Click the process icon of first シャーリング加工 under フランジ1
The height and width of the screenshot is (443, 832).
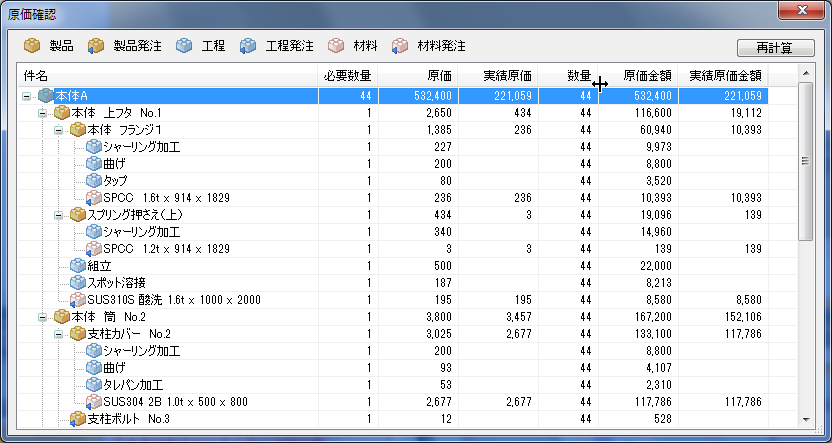pyautogui.click(x=93, y=147)
